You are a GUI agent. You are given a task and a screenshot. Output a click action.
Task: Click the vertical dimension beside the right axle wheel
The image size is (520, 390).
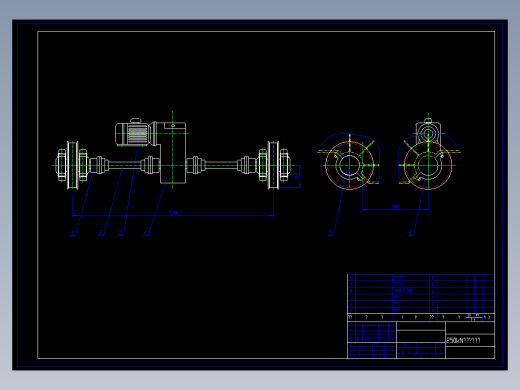(297, 176)
